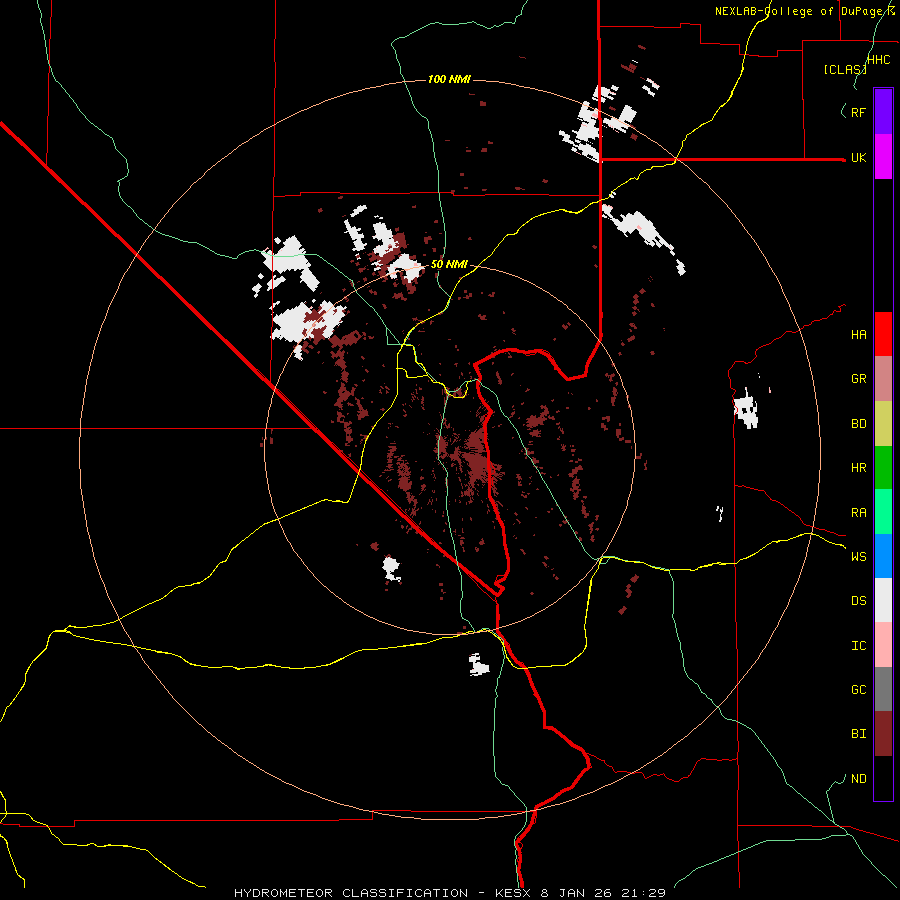The width and height of the screenshot is (900, 900).
Task: Click the RF purple legend swatch
Action: (883, 112)
